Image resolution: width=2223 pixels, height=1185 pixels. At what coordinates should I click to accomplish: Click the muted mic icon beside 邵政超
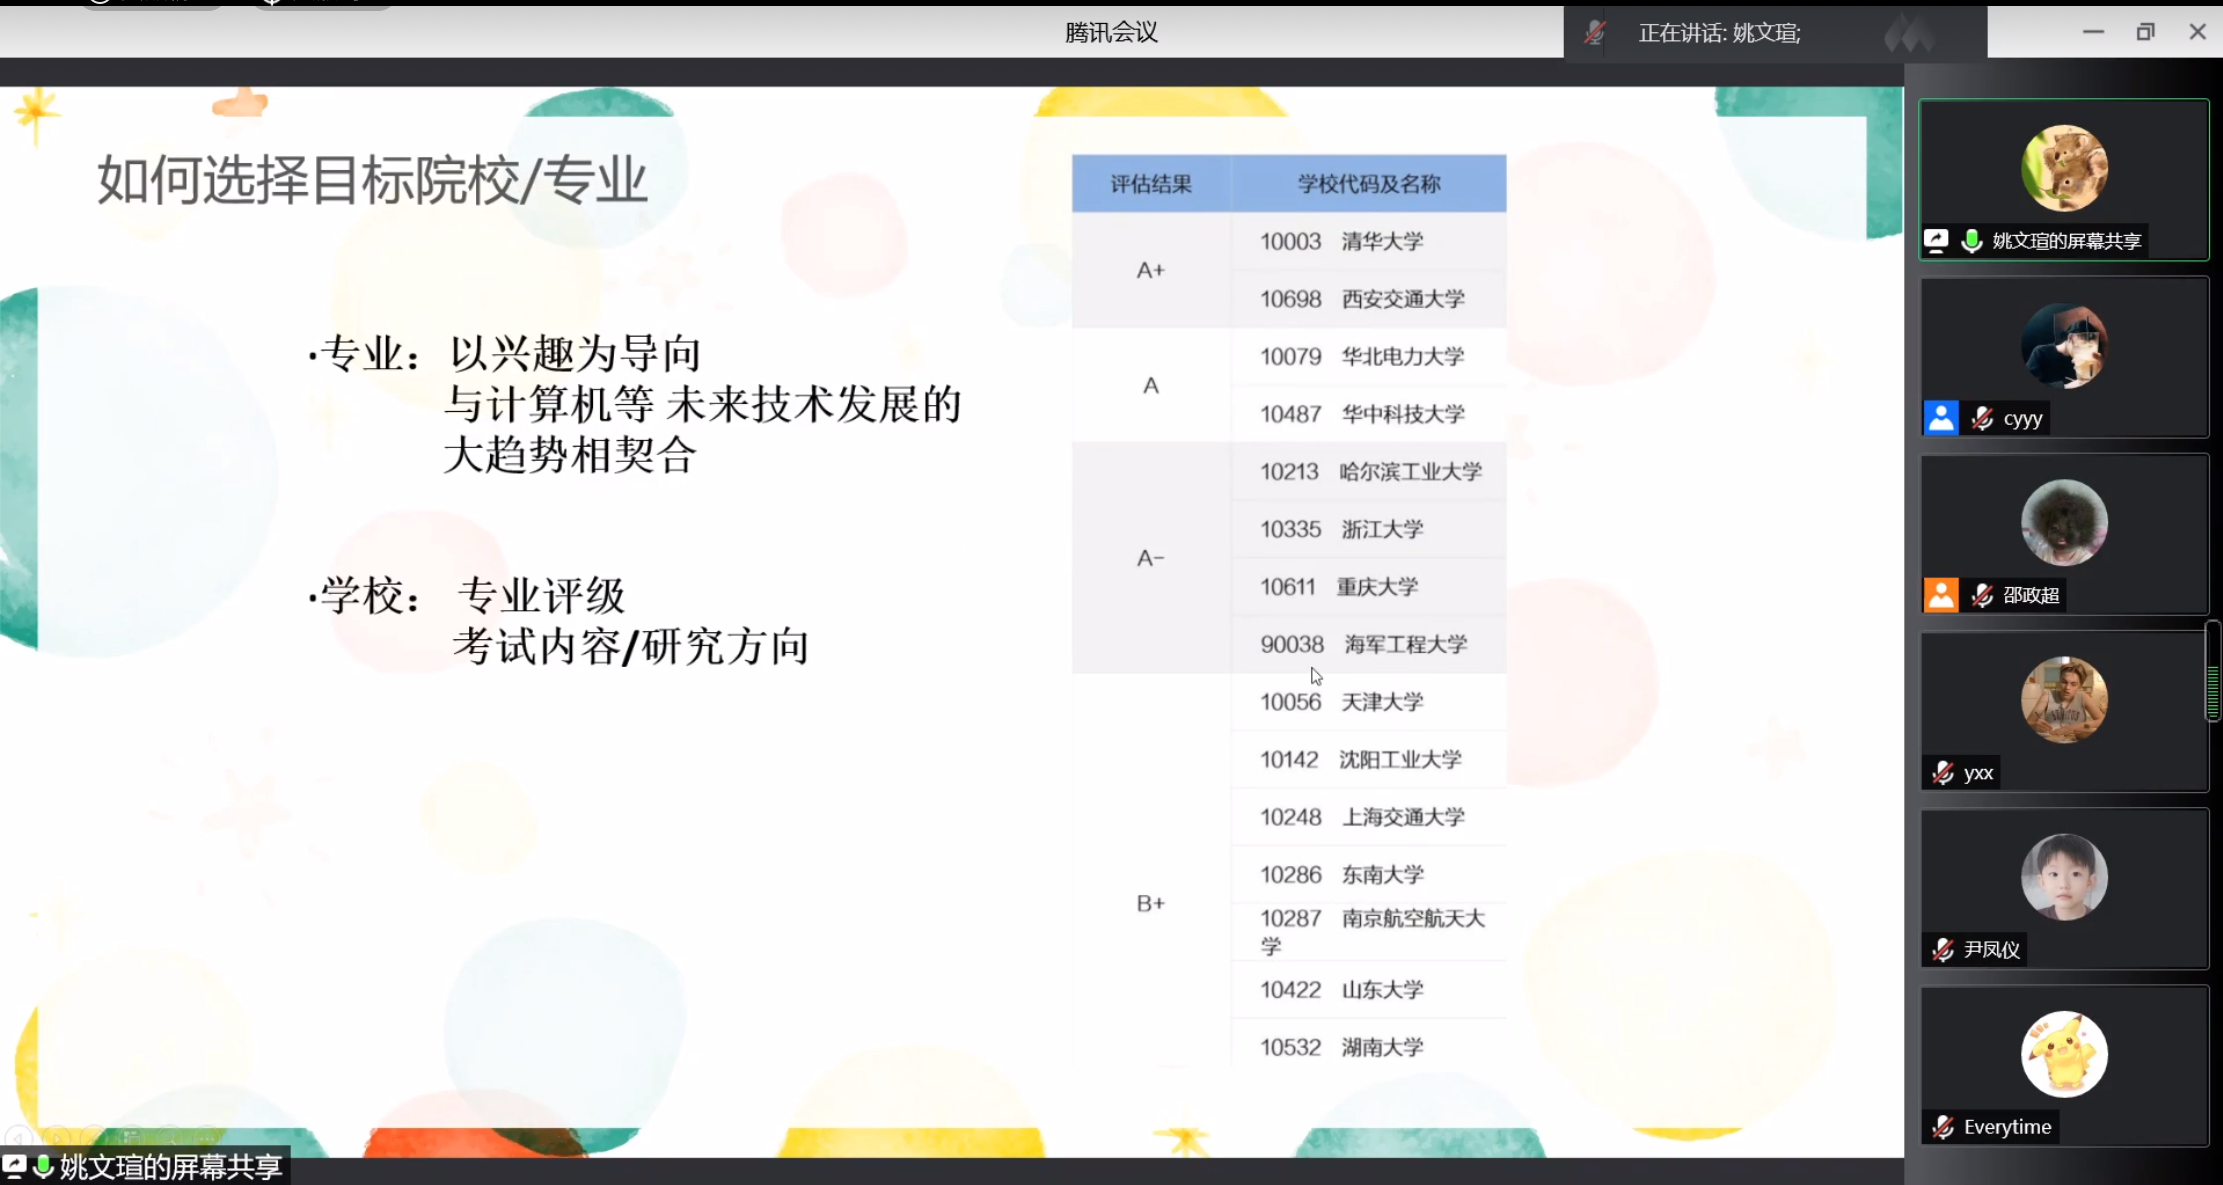click(x=1982, y=595)
